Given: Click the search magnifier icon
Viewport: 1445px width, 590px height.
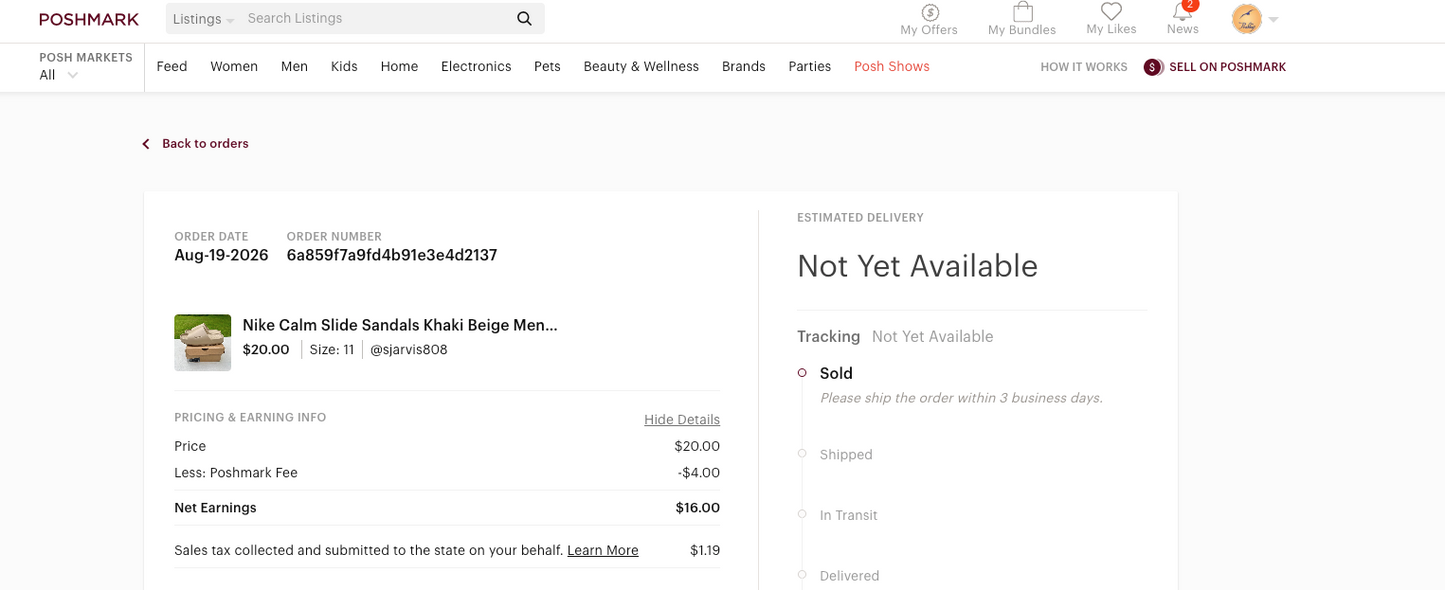Looking at the screenshot, I should point(524,18).
